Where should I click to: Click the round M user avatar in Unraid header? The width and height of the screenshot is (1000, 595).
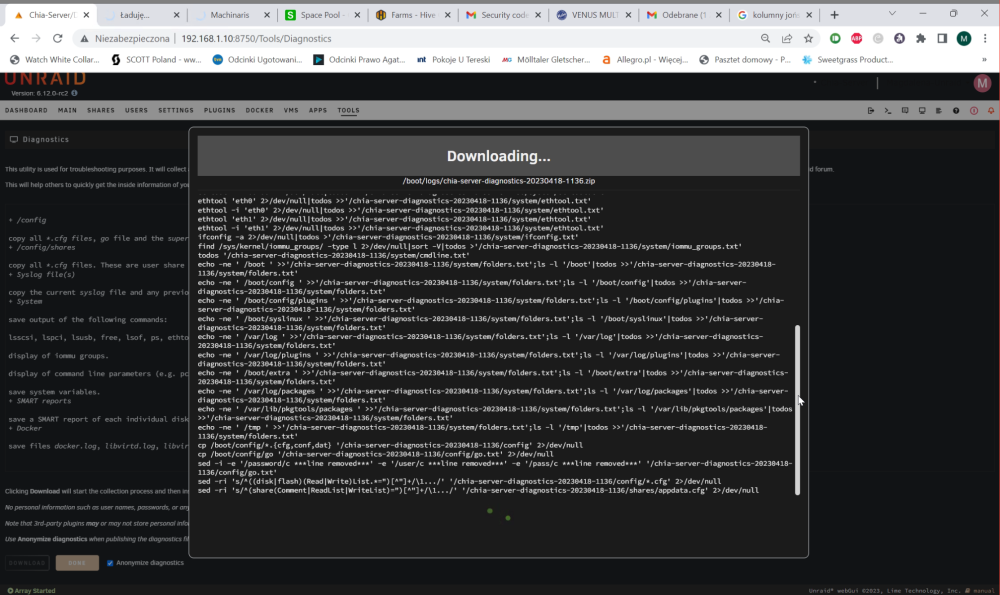coord(982,83)
